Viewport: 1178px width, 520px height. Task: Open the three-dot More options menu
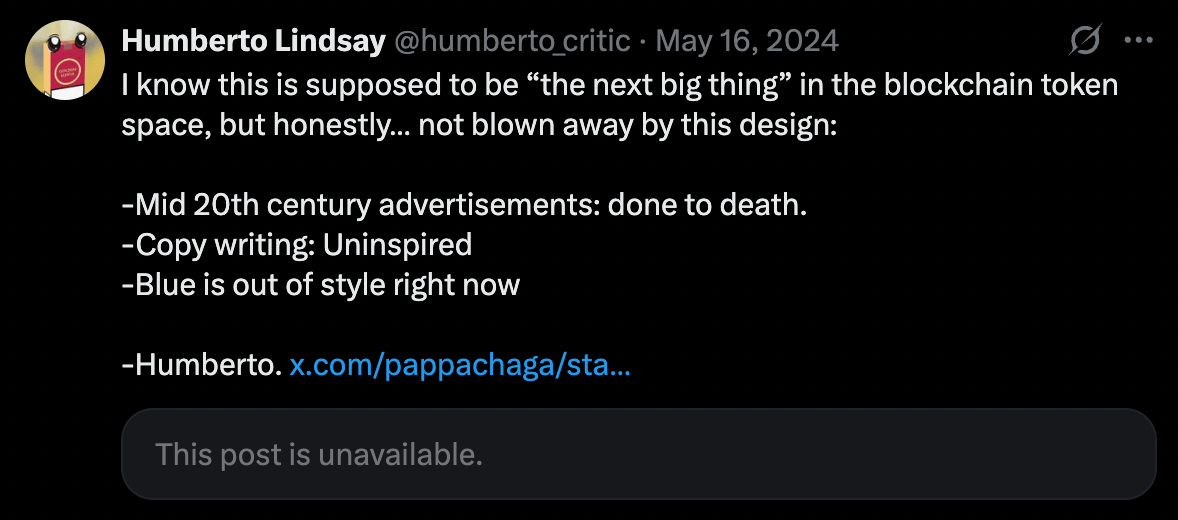click(x=1138, y=41)
